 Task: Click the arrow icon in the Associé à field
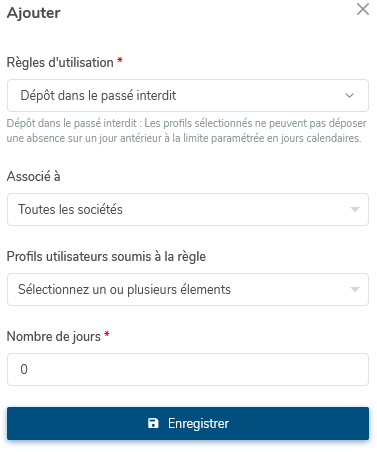[x=355, y=209]
